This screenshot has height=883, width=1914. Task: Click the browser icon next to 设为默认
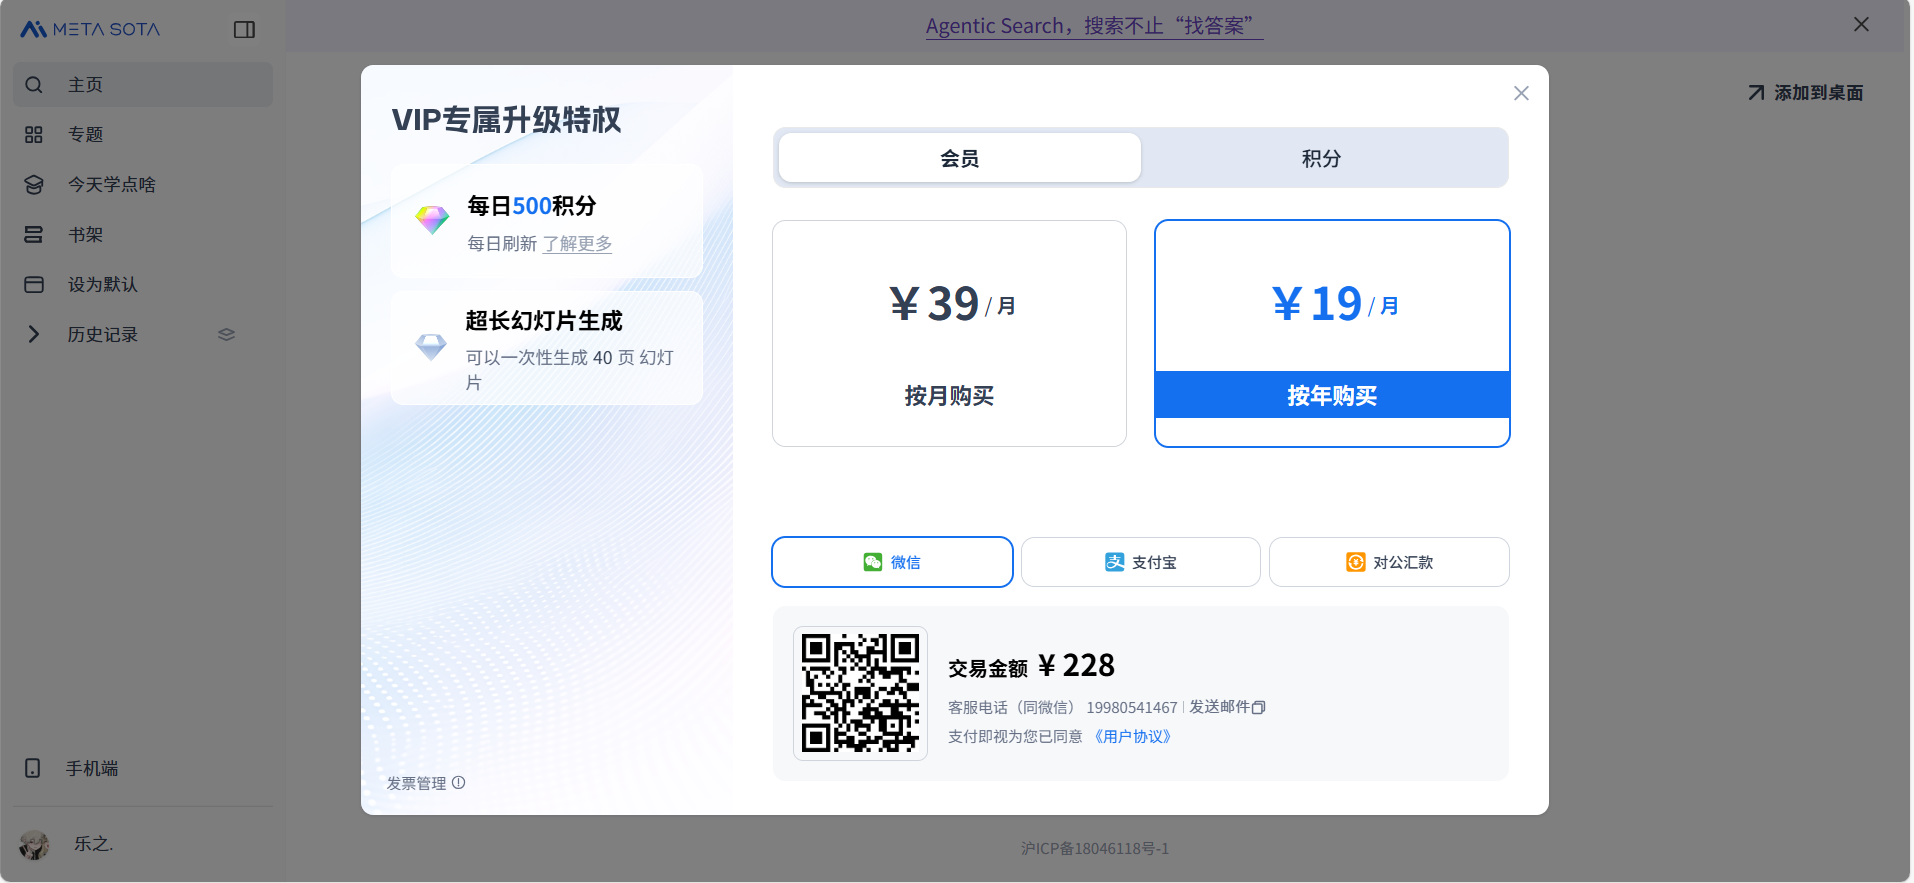point(34,285)
